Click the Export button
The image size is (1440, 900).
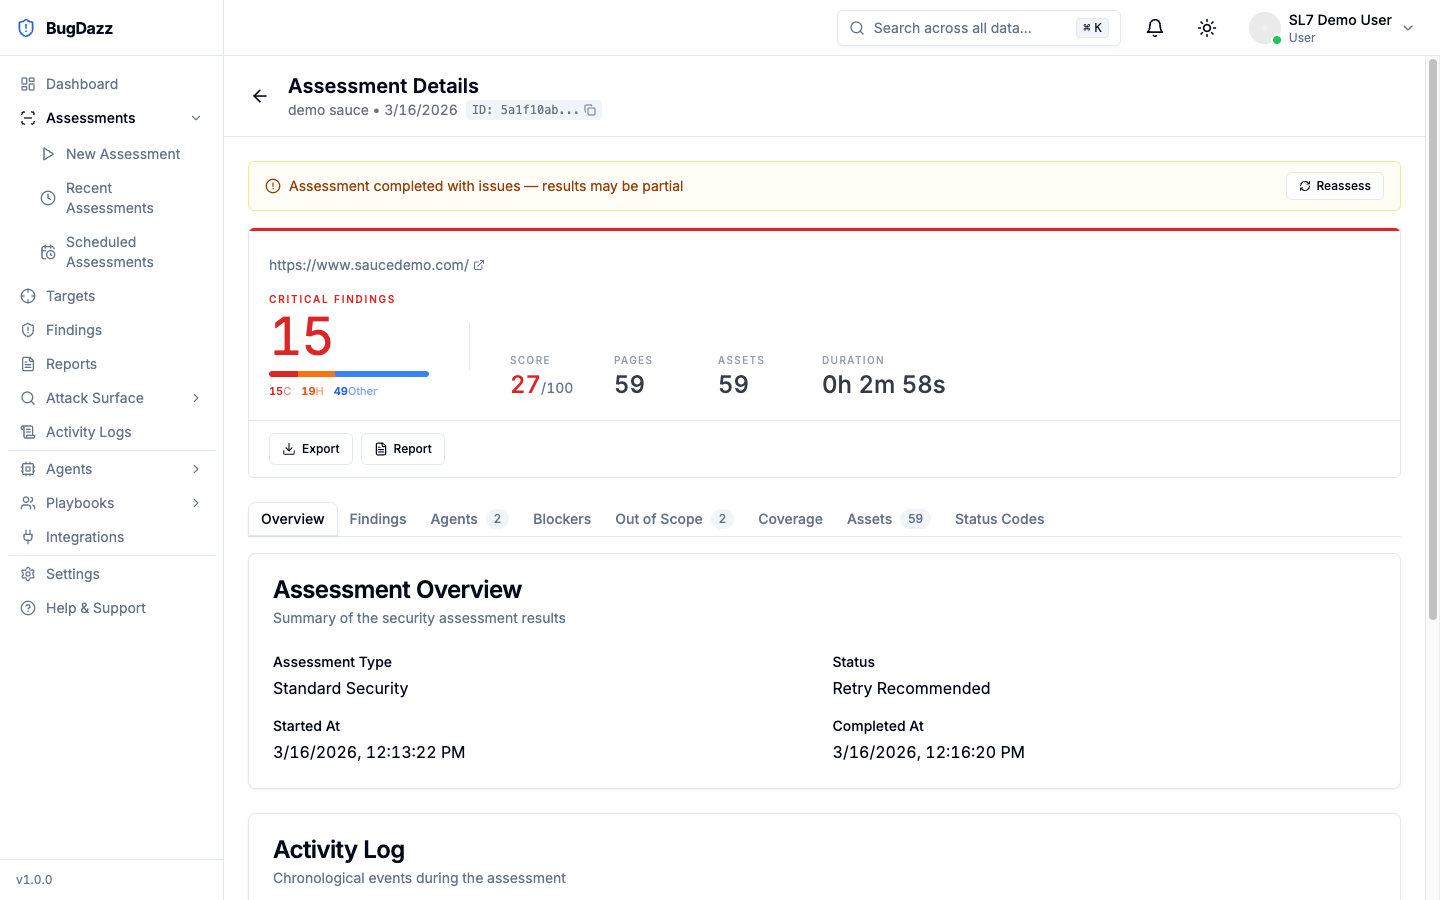pos(311,449)
